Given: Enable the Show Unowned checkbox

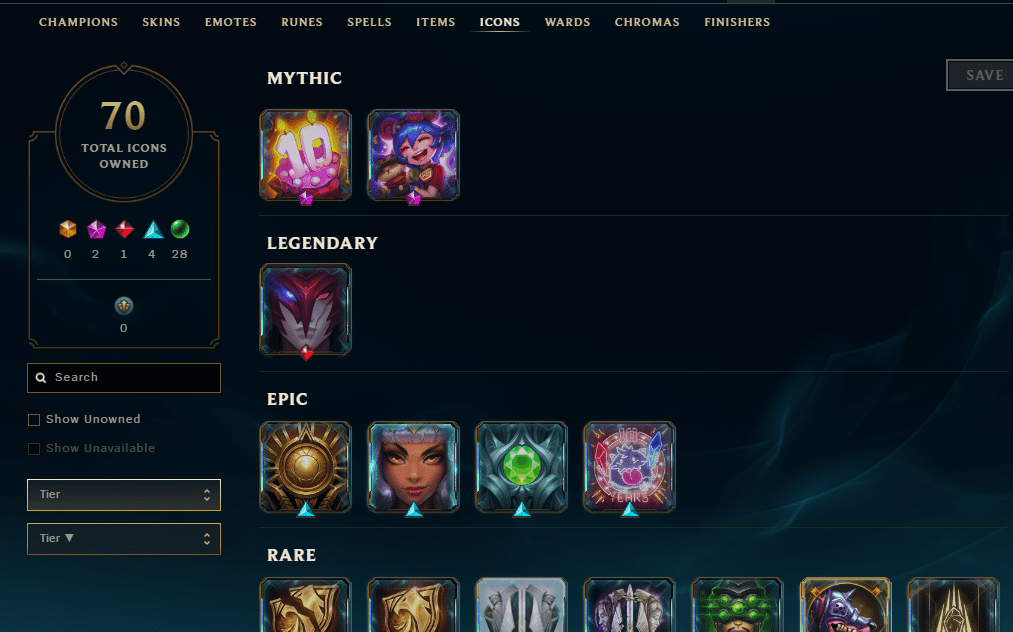Looking at the screenshot, I should click(x=34, y=420).
